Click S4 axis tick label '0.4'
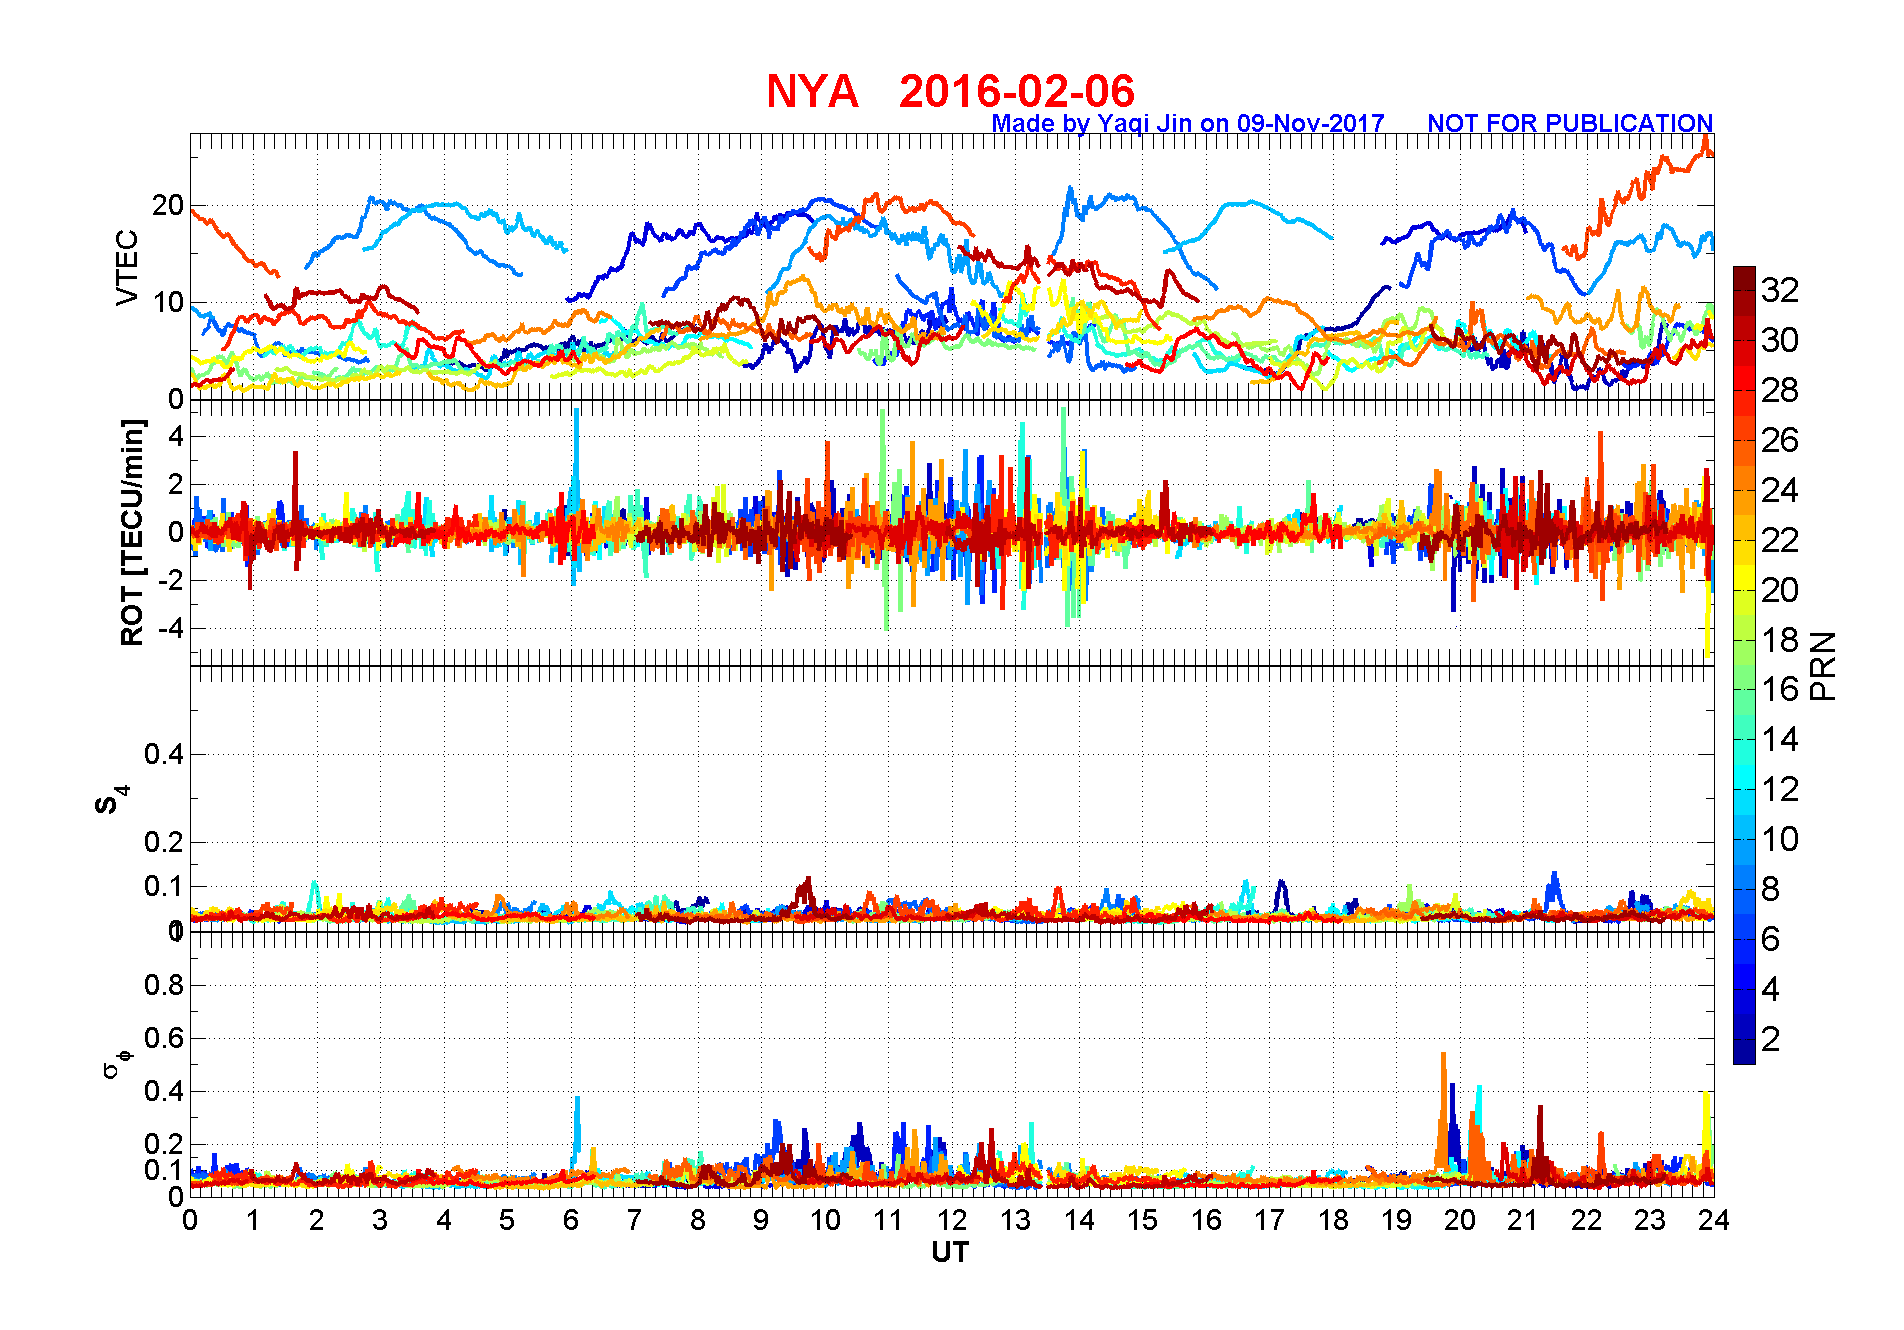Viewport: 1904px width, 1330px height. coord(164,754)
